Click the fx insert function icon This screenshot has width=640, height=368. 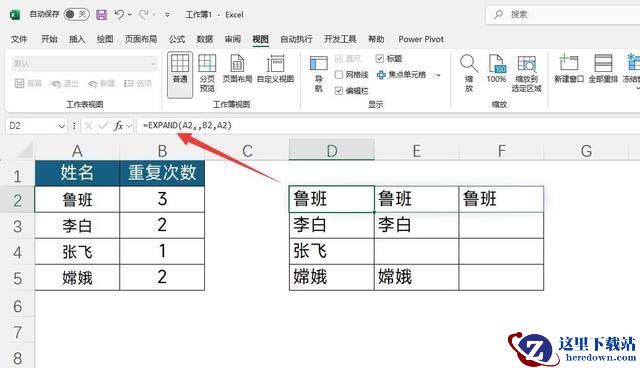coord(119,126)
